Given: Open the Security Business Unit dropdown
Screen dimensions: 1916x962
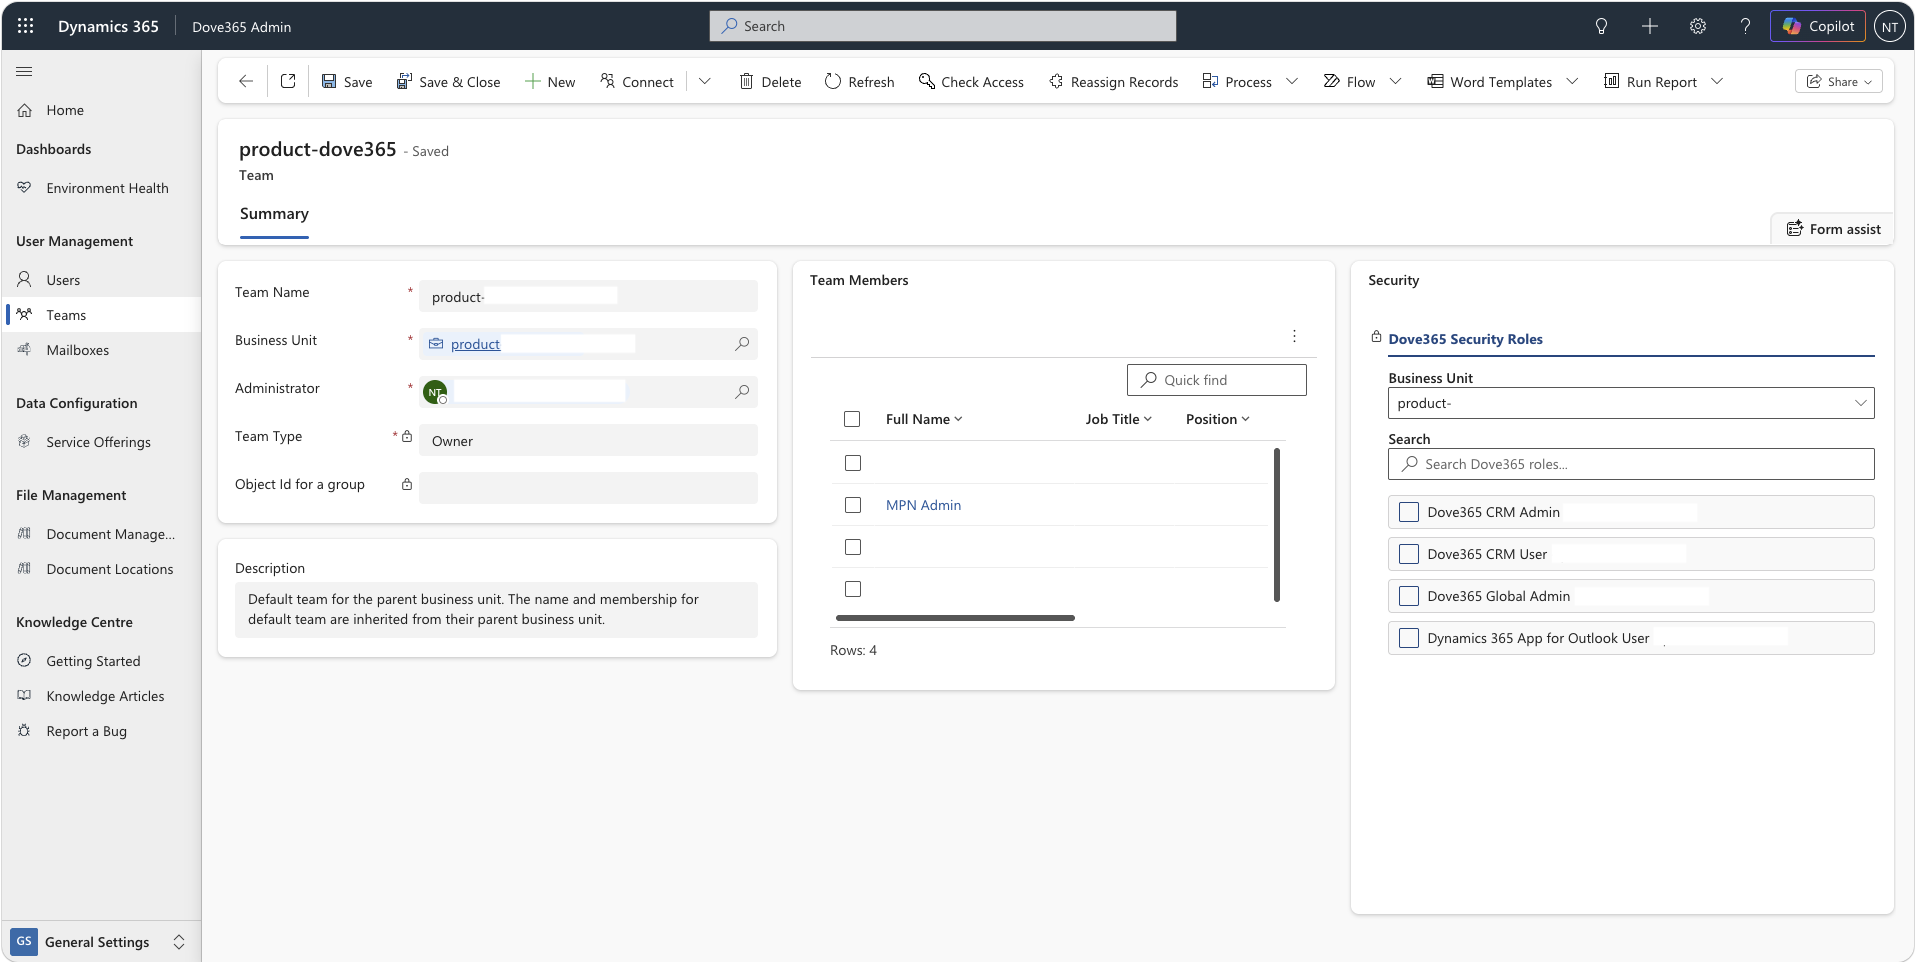Looking at the screenshot, I should point(1631,403).
